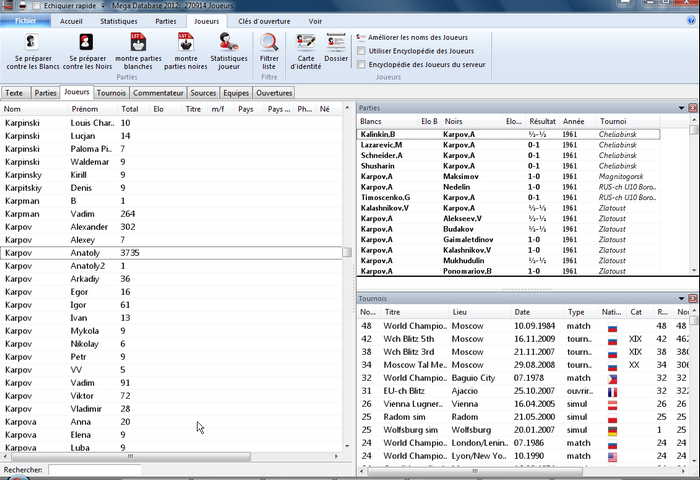Click the US flag in the Lyon/New York row
The image size is (700, 480).
pyautogui.click(x=612, y=457)
